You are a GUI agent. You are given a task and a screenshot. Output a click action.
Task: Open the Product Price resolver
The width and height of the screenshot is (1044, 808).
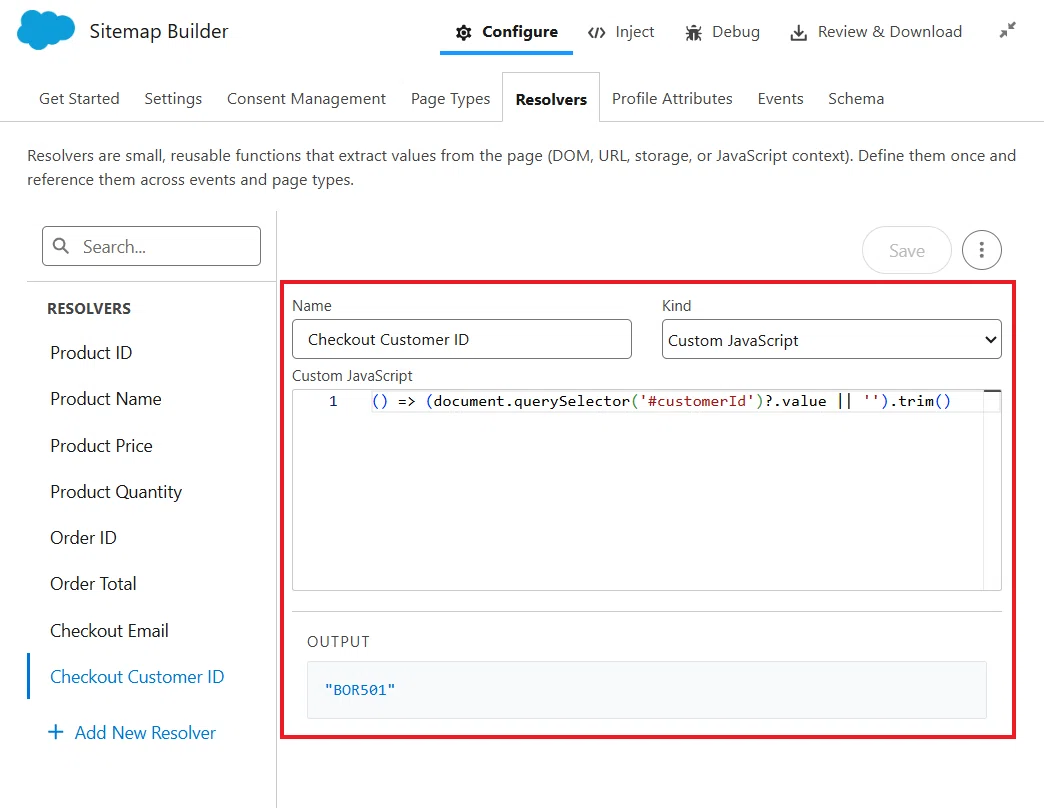click(101, 445)
